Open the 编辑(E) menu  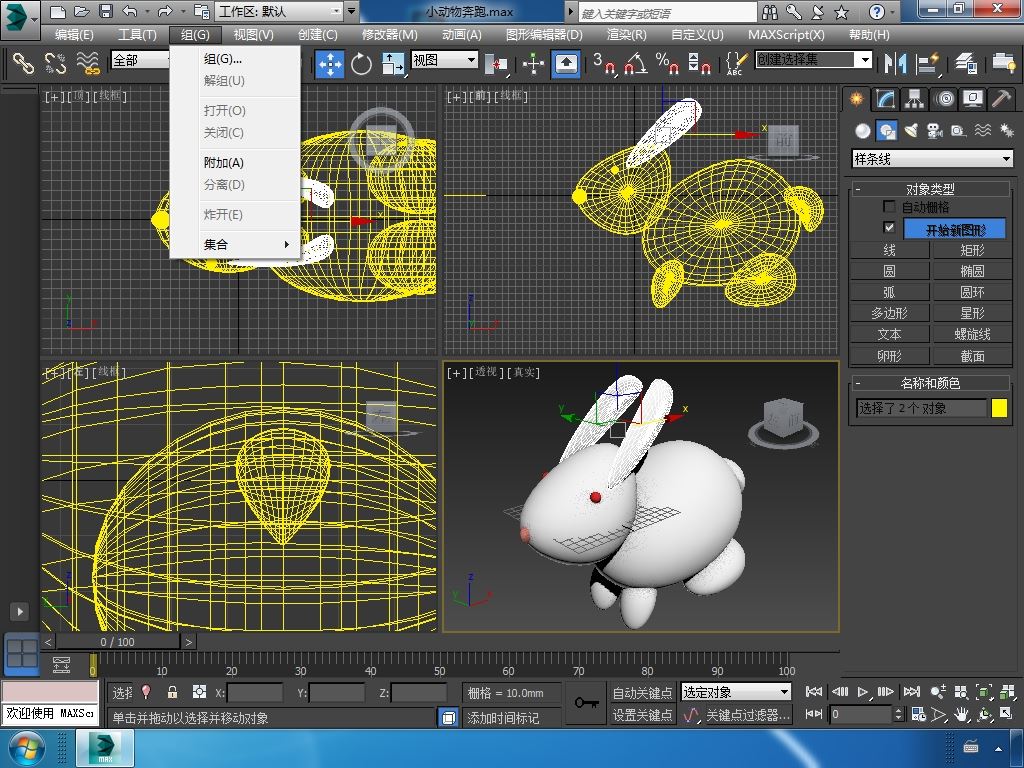point(74,35)
